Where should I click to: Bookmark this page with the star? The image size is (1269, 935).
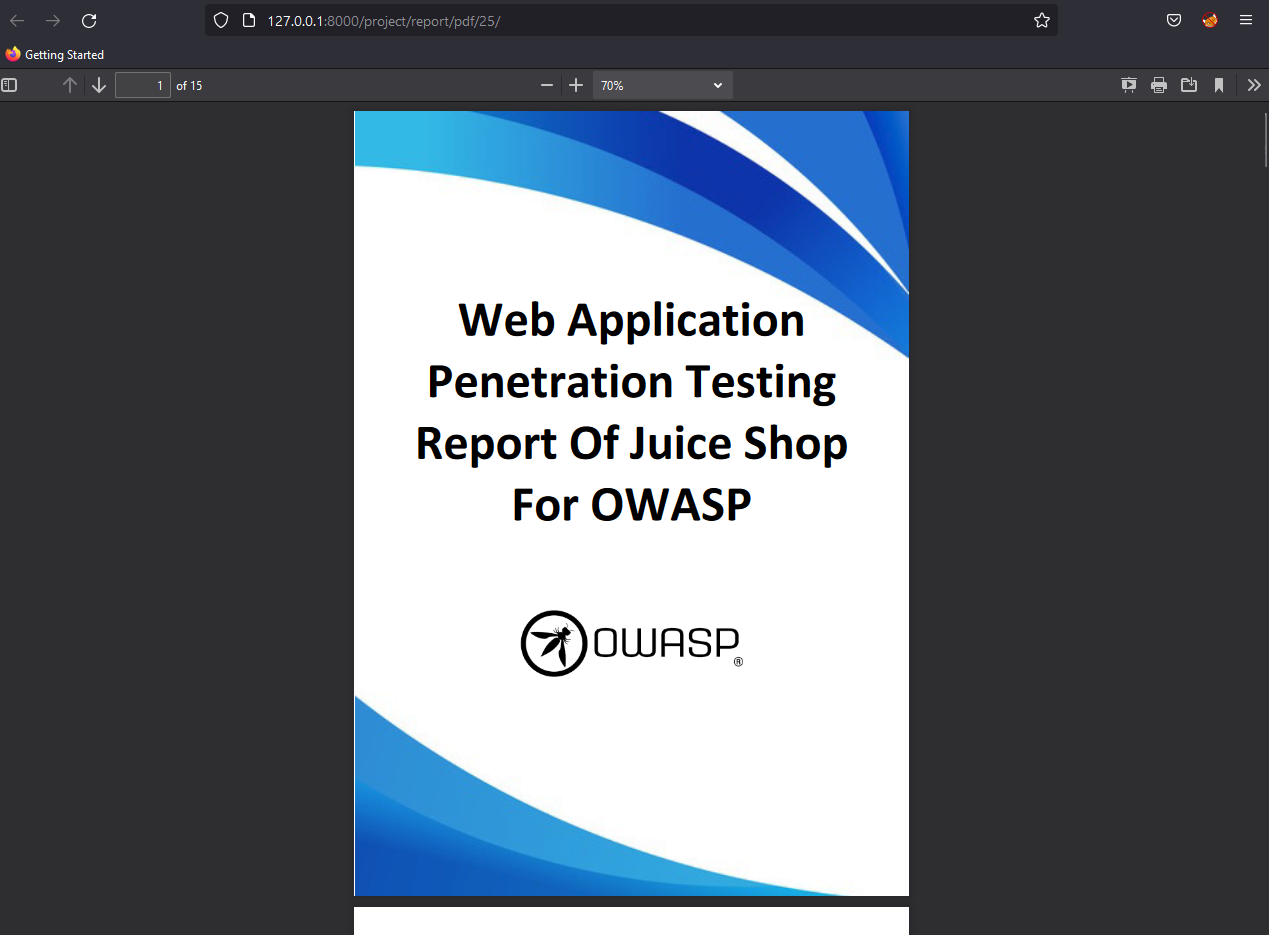click(x=1042, y=21)
